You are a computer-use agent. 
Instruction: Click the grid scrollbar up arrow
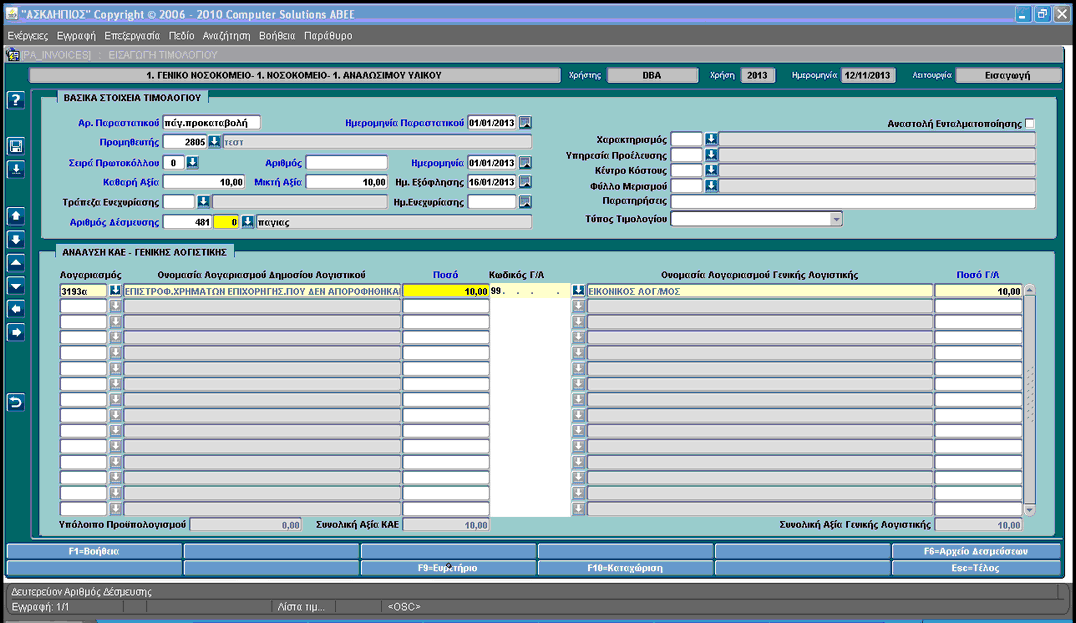coord(1029,290)
